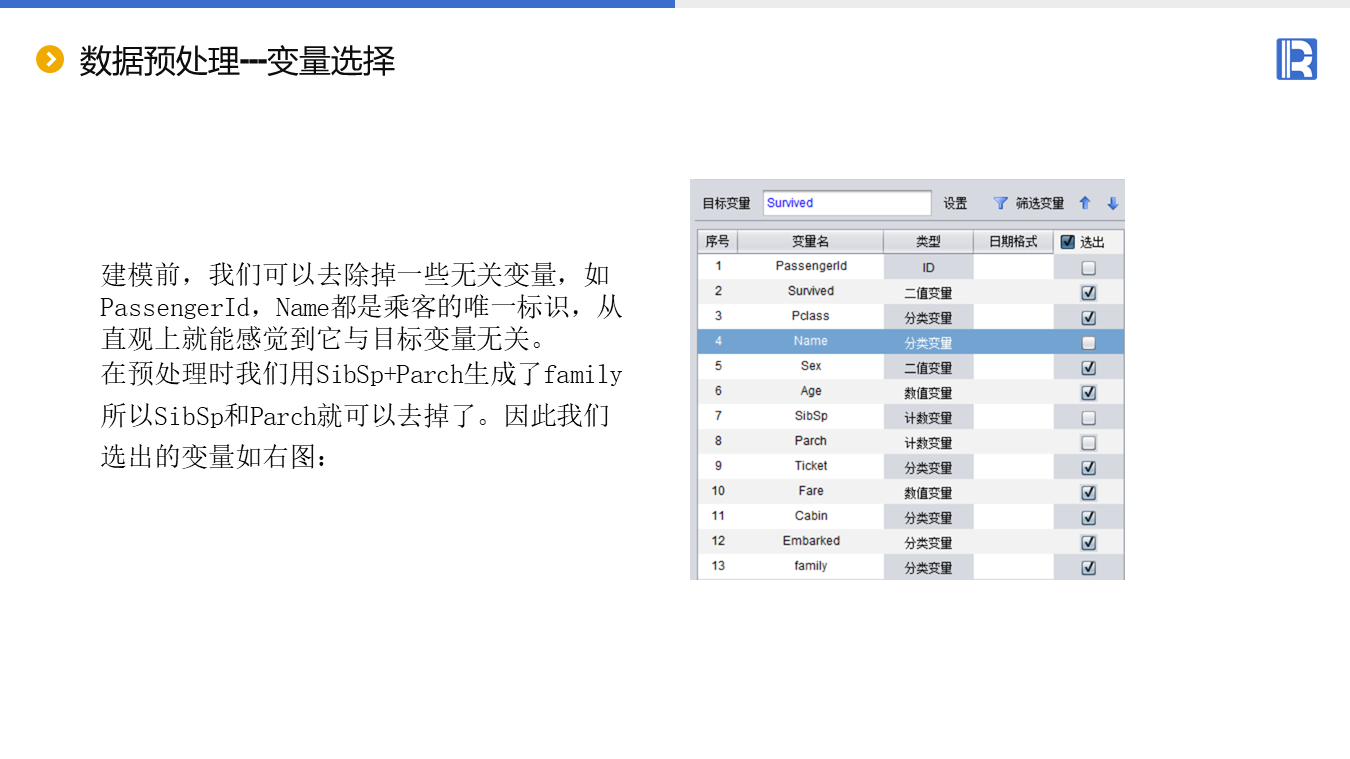Image resolution: width=1350 pixels, height=759 pixels.
Task: Uncheck the Age row checkbox
Action: 1089,393
